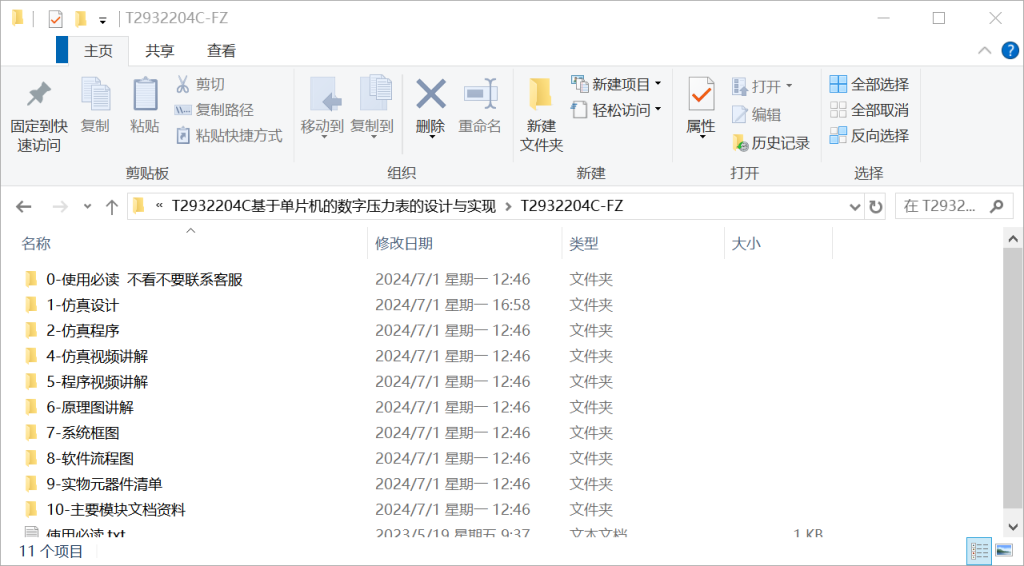Select folder 0-使用必读 不看不要联系客服

click(x=144, y=279)
